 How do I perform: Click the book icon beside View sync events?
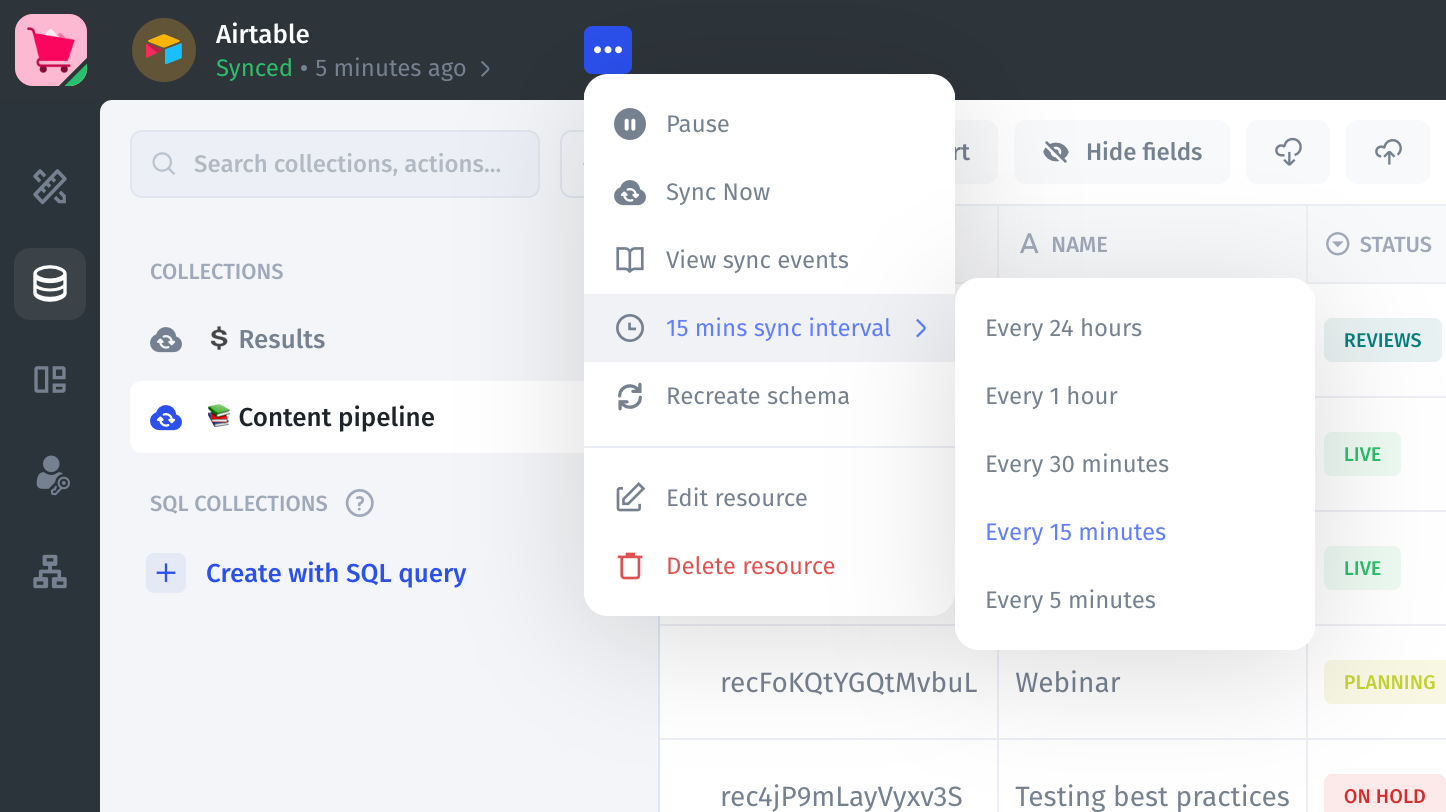coord(630,260)
